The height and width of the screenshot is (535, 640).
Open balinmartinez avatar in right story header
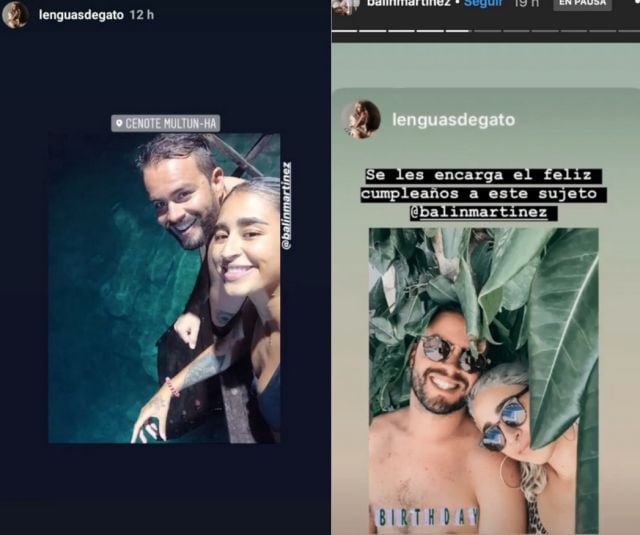tap(345, 6)
